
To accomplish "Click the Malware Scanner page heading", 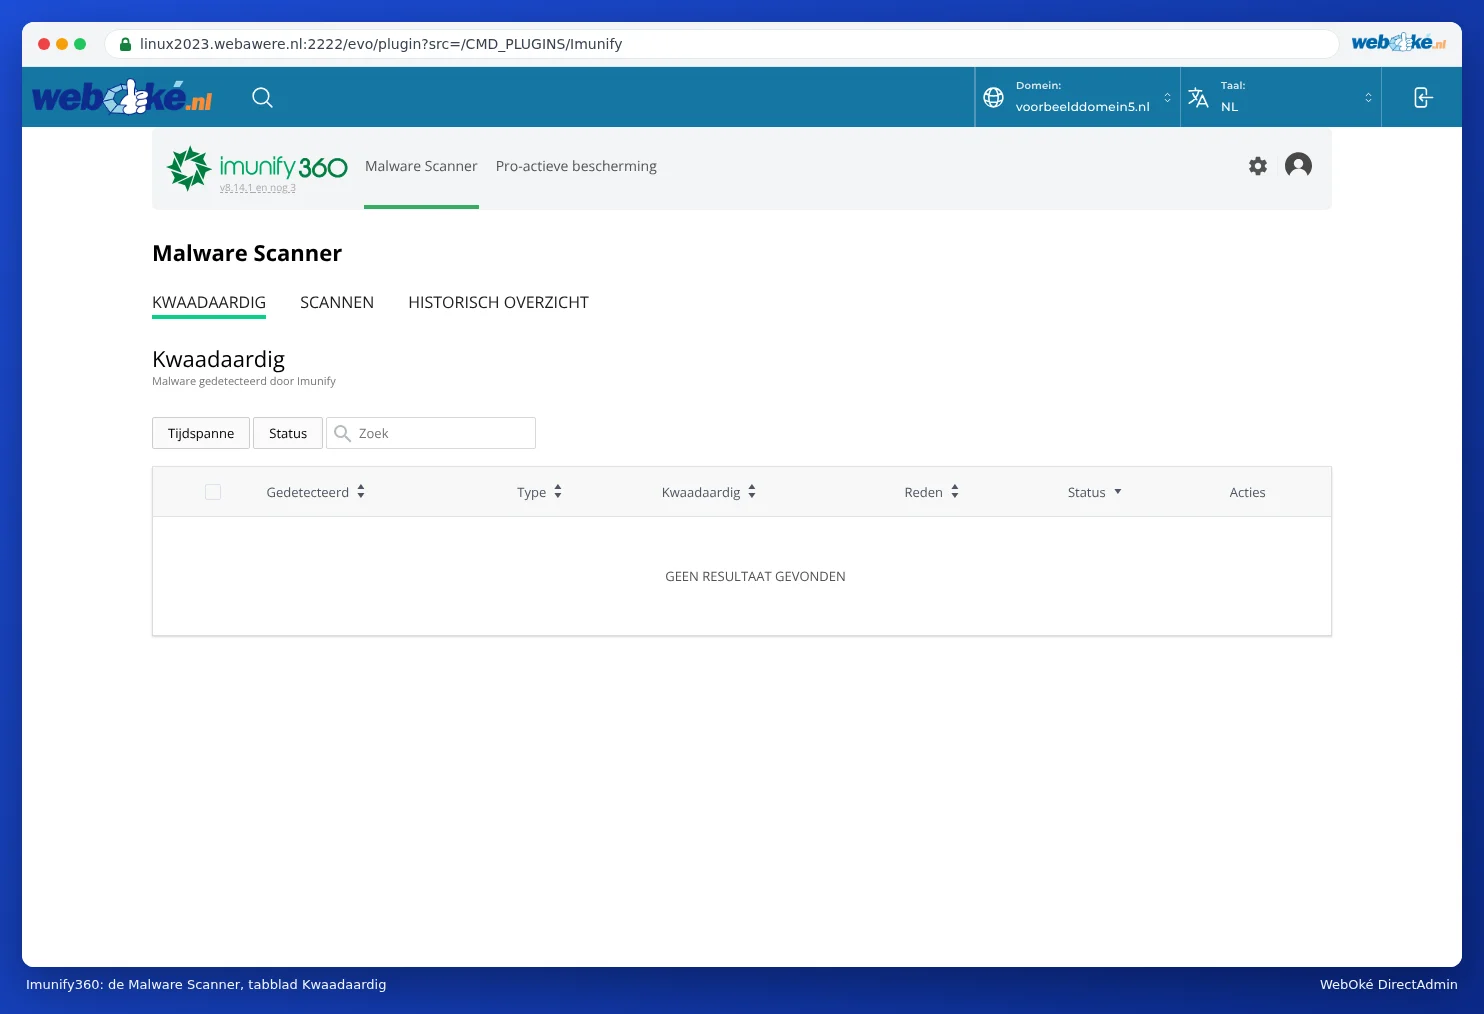I will click(x=247, y=253).
